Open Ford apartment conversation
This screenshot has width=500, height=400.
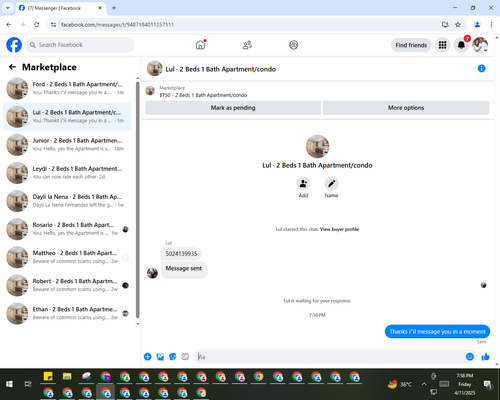pyautogui.click(x=68, y=89)
